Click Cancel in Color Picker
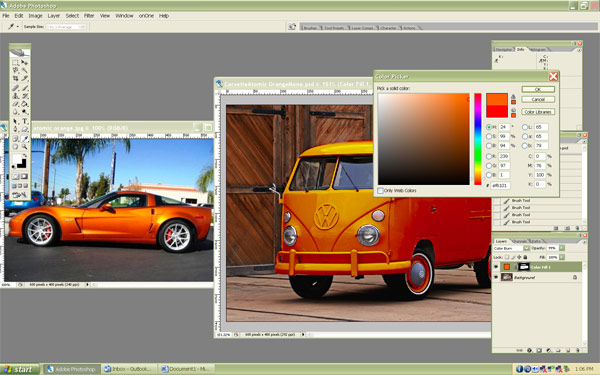 pyautogui.click(x=538, y=99)
